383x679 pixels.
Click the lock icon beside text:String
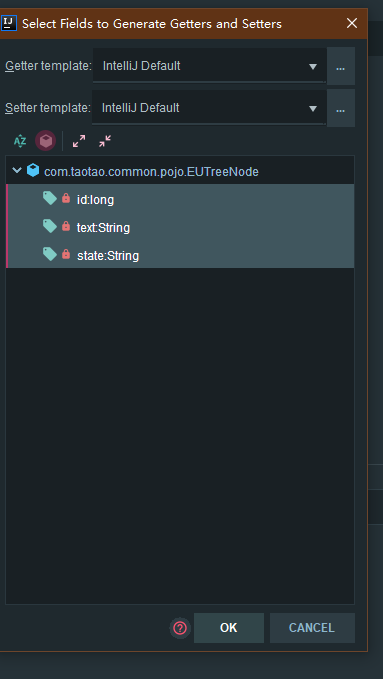click(x=66, y=226)
